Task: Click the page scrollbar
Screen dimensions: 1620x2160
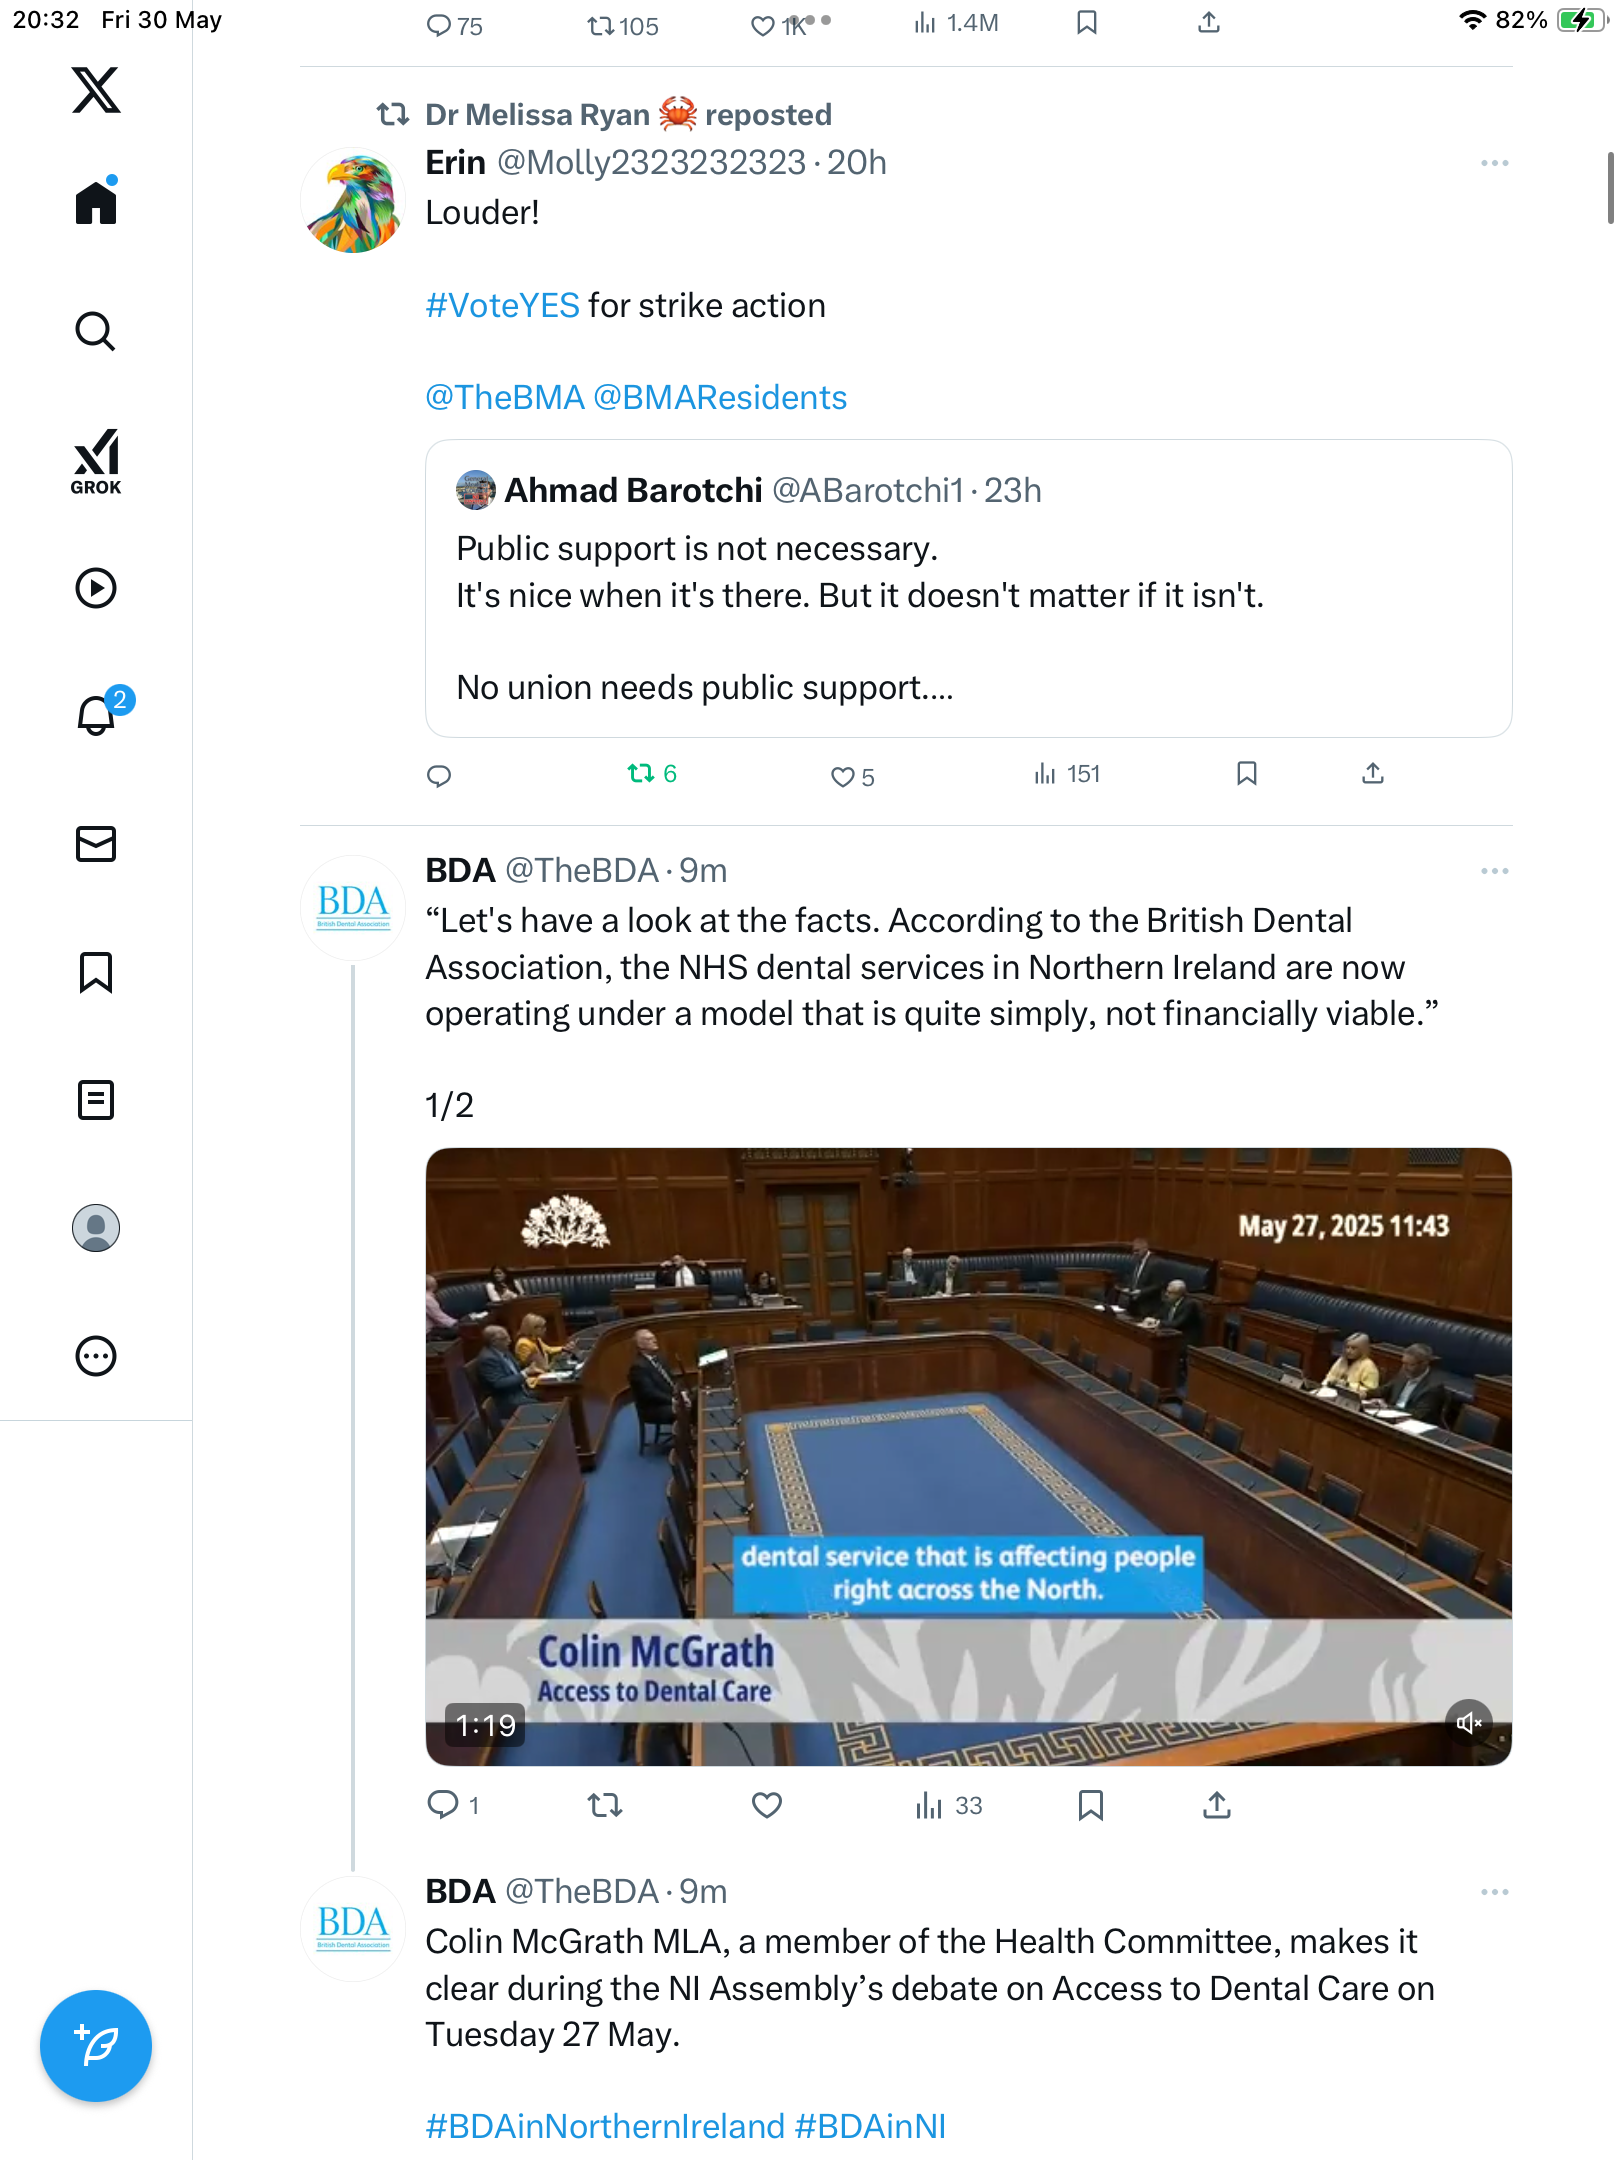Action: pos(1610,188)
